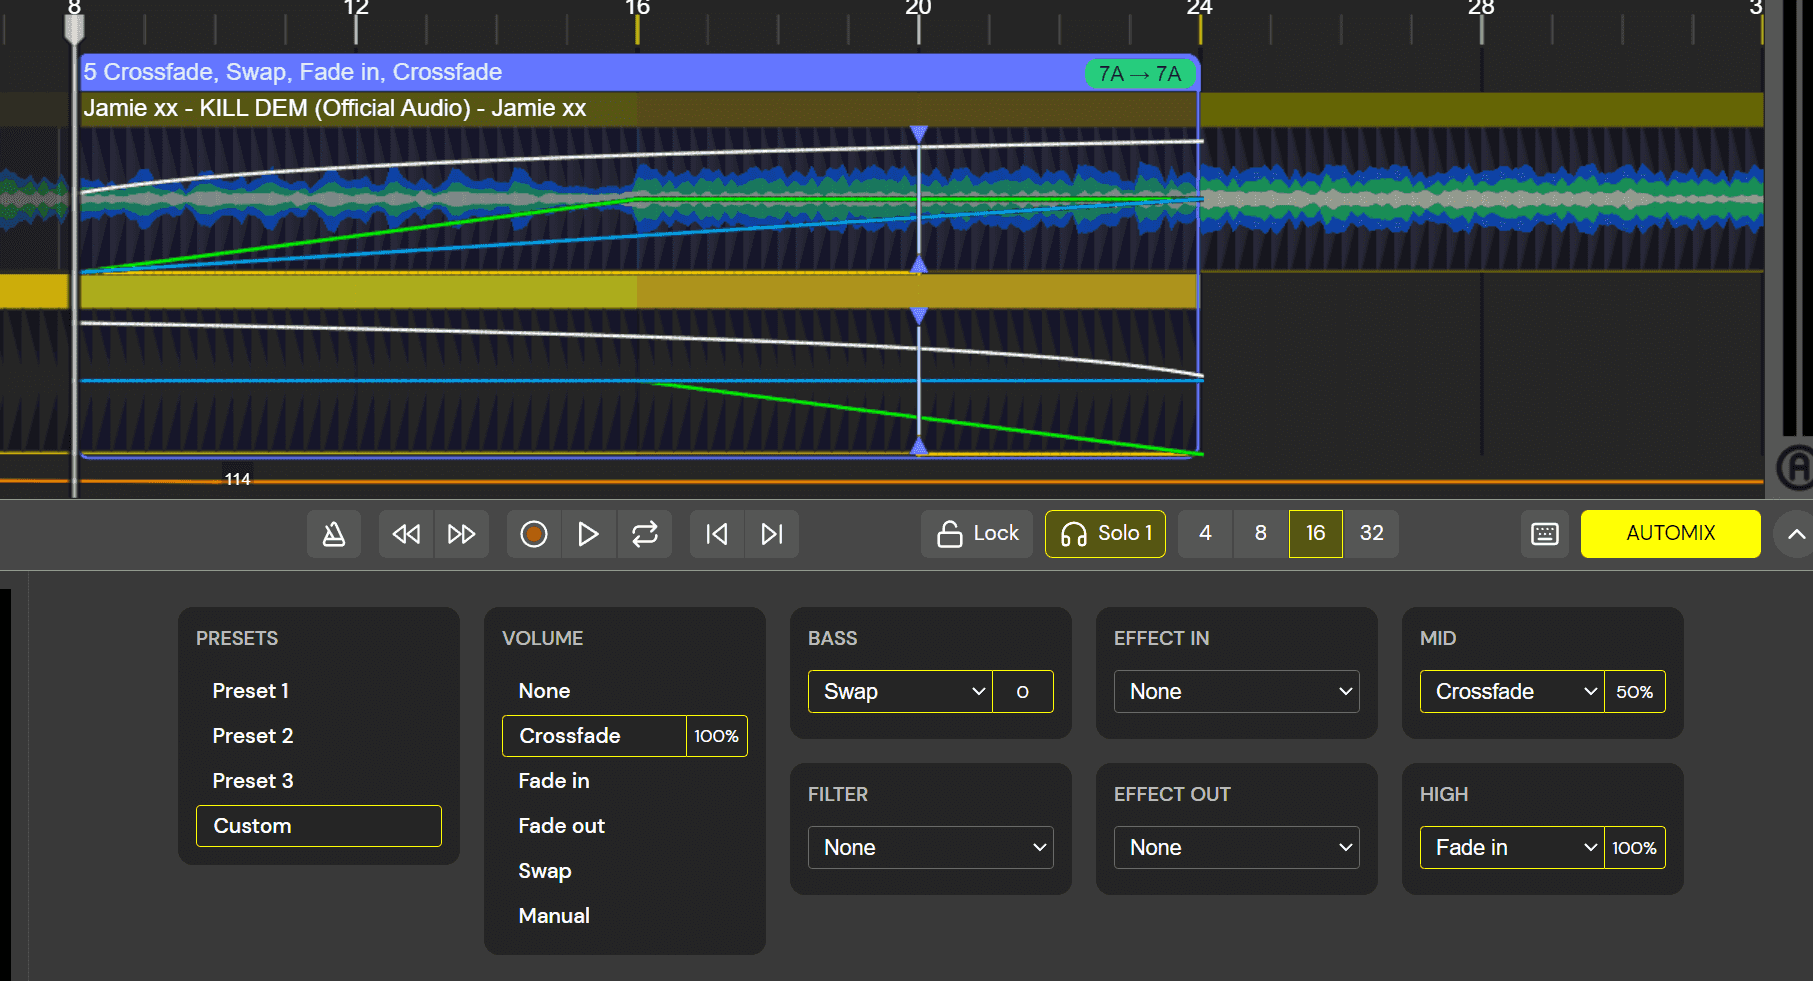Set transition length to 4 bars
Screen dimensions: 1813x981
1205,534
